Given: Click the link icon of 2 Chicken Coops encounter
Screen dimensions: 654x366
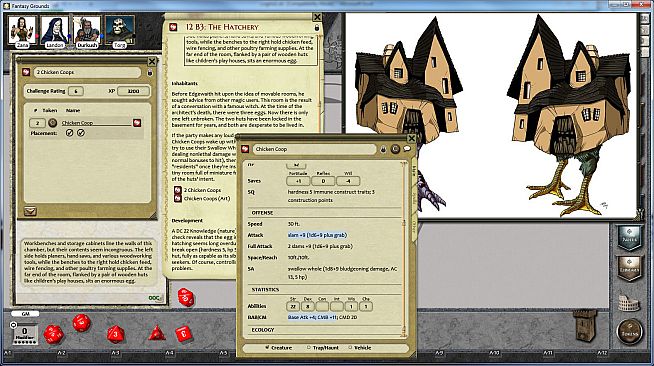Looking at the screenshot, I should click(26, 72).
